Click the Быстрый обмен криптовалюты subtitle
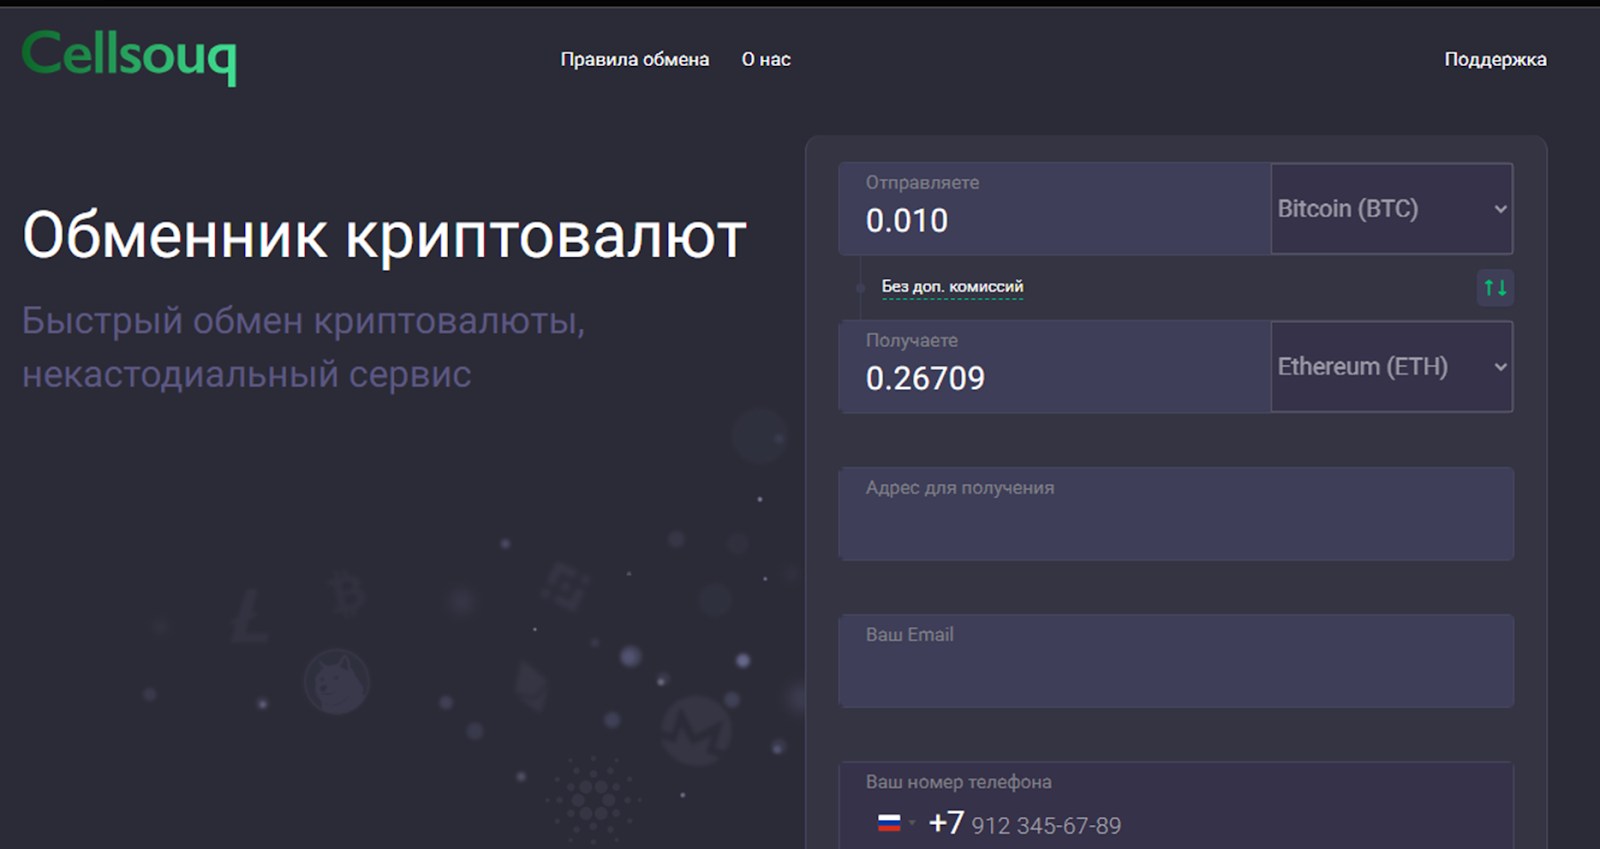The width and height of the screenshot is (1600, 849). pyautogui.click(x=303, y=347)
